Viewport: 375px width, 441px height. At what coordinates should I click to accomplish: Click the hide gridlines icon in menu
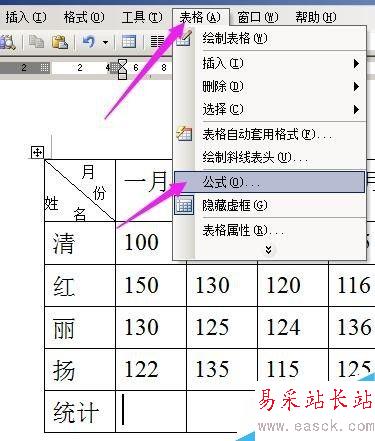pyautogui.click(x=184, y=205)
